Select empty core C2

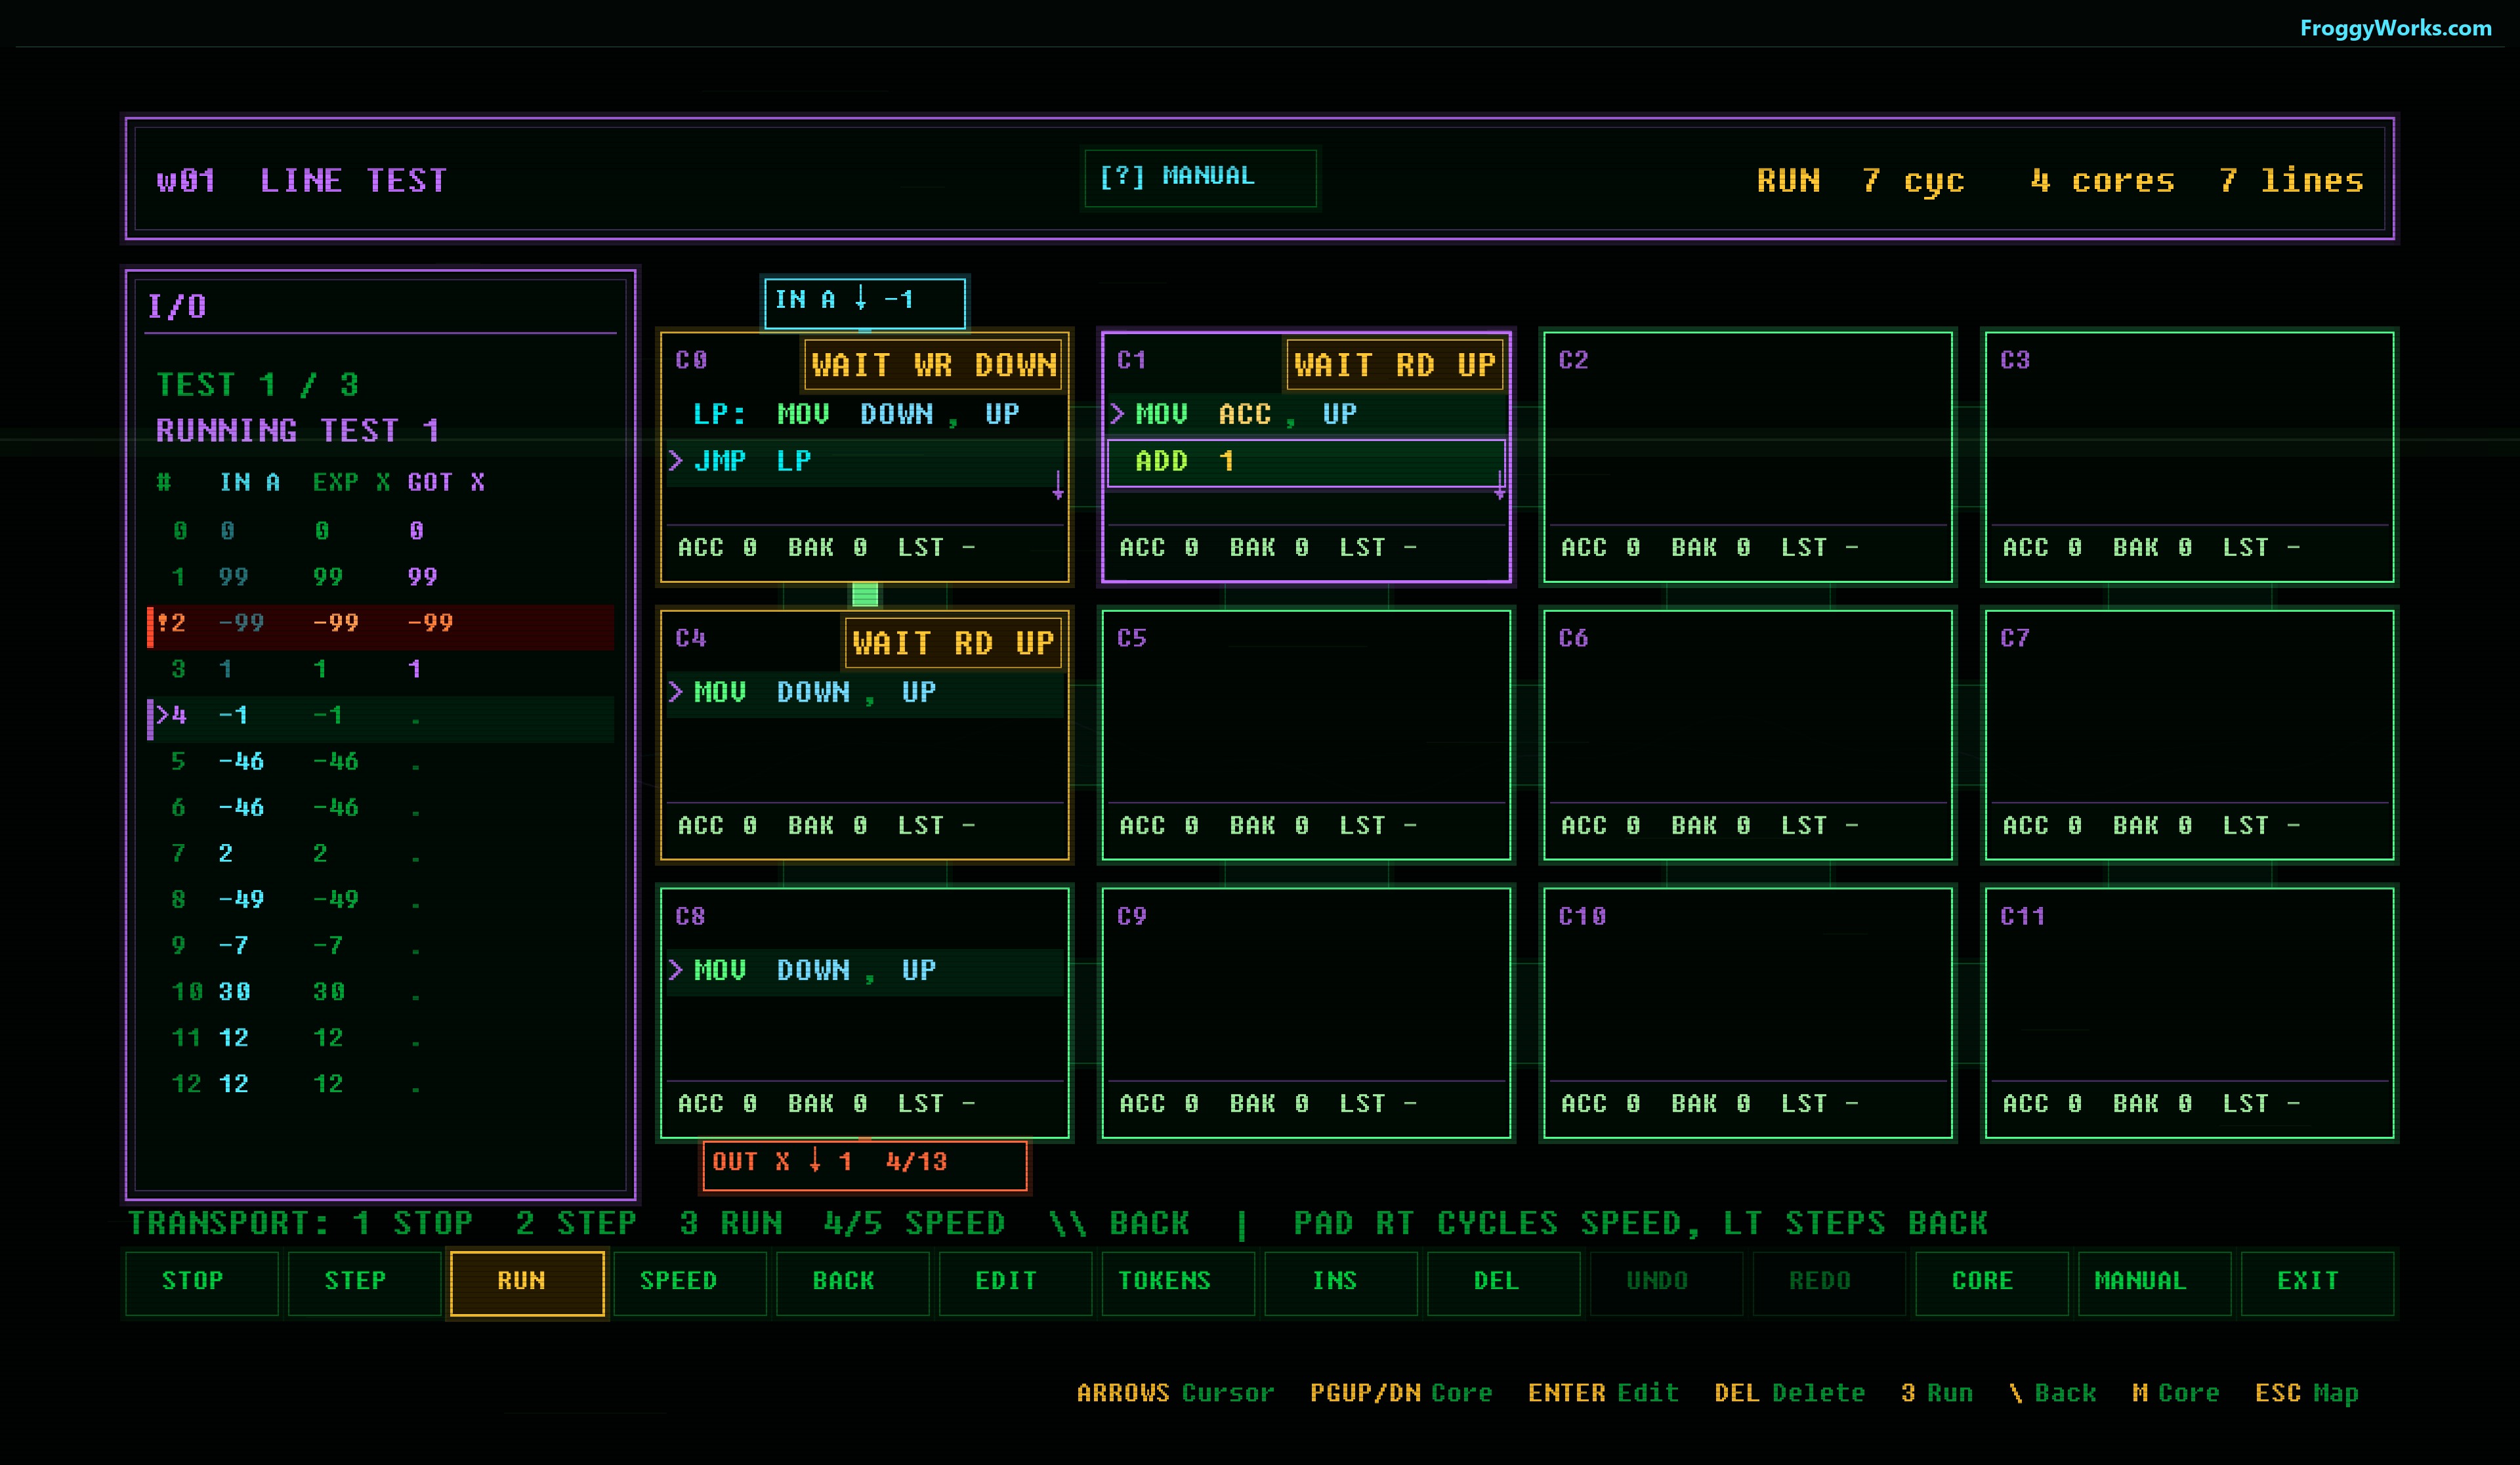[1747, 456]
